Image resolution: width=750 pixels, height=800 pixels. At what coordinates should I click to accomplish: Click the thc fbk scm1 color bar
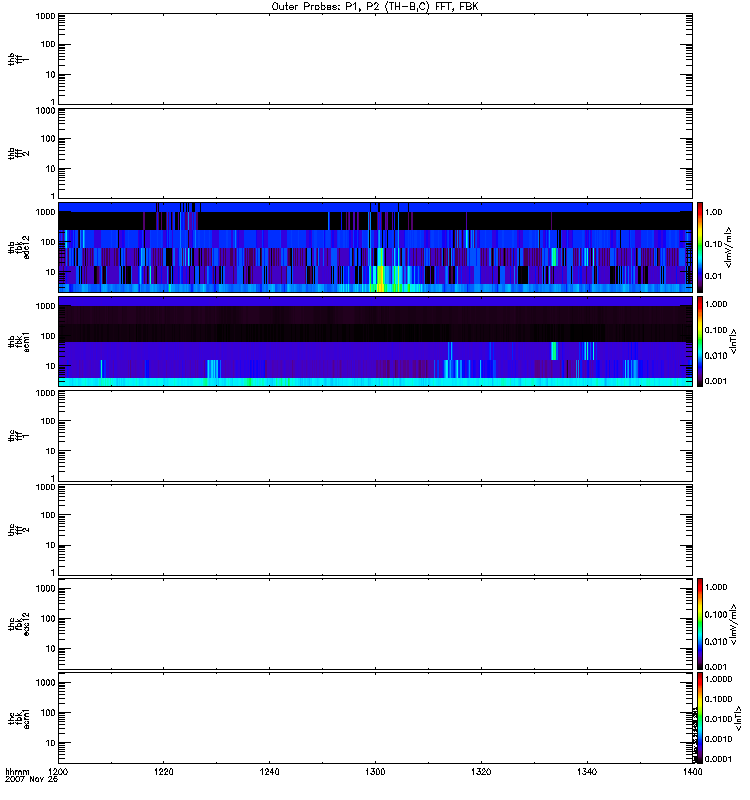[701, 718]
